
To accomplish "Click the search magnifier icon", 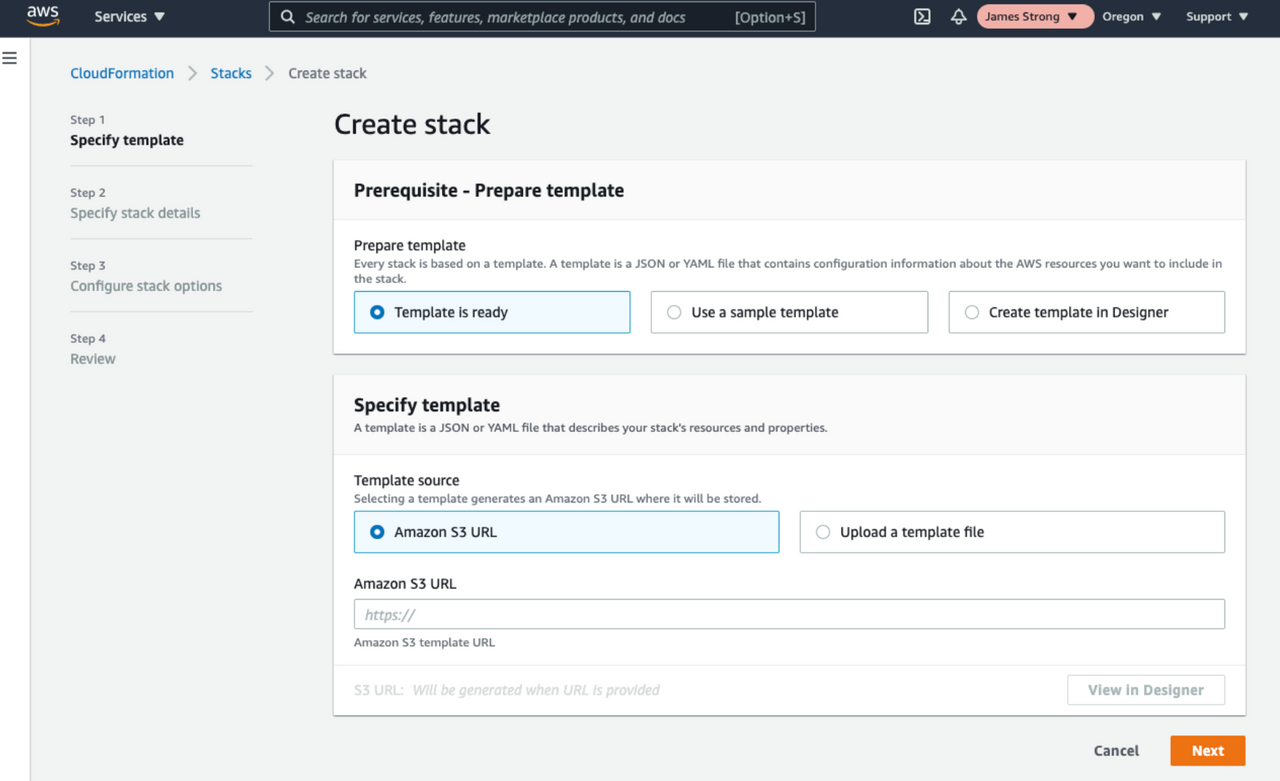I will coord(288,16).
